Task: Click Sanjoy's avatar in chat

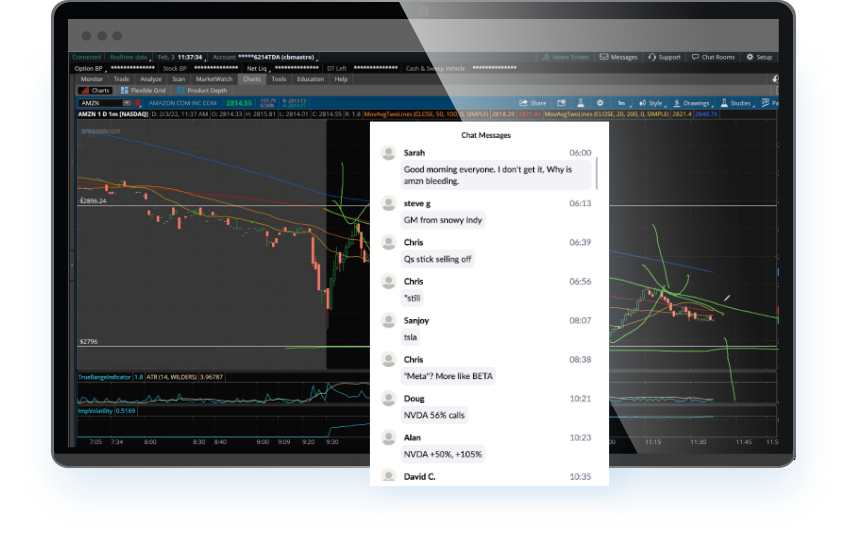Action: (x=388, y=320)
